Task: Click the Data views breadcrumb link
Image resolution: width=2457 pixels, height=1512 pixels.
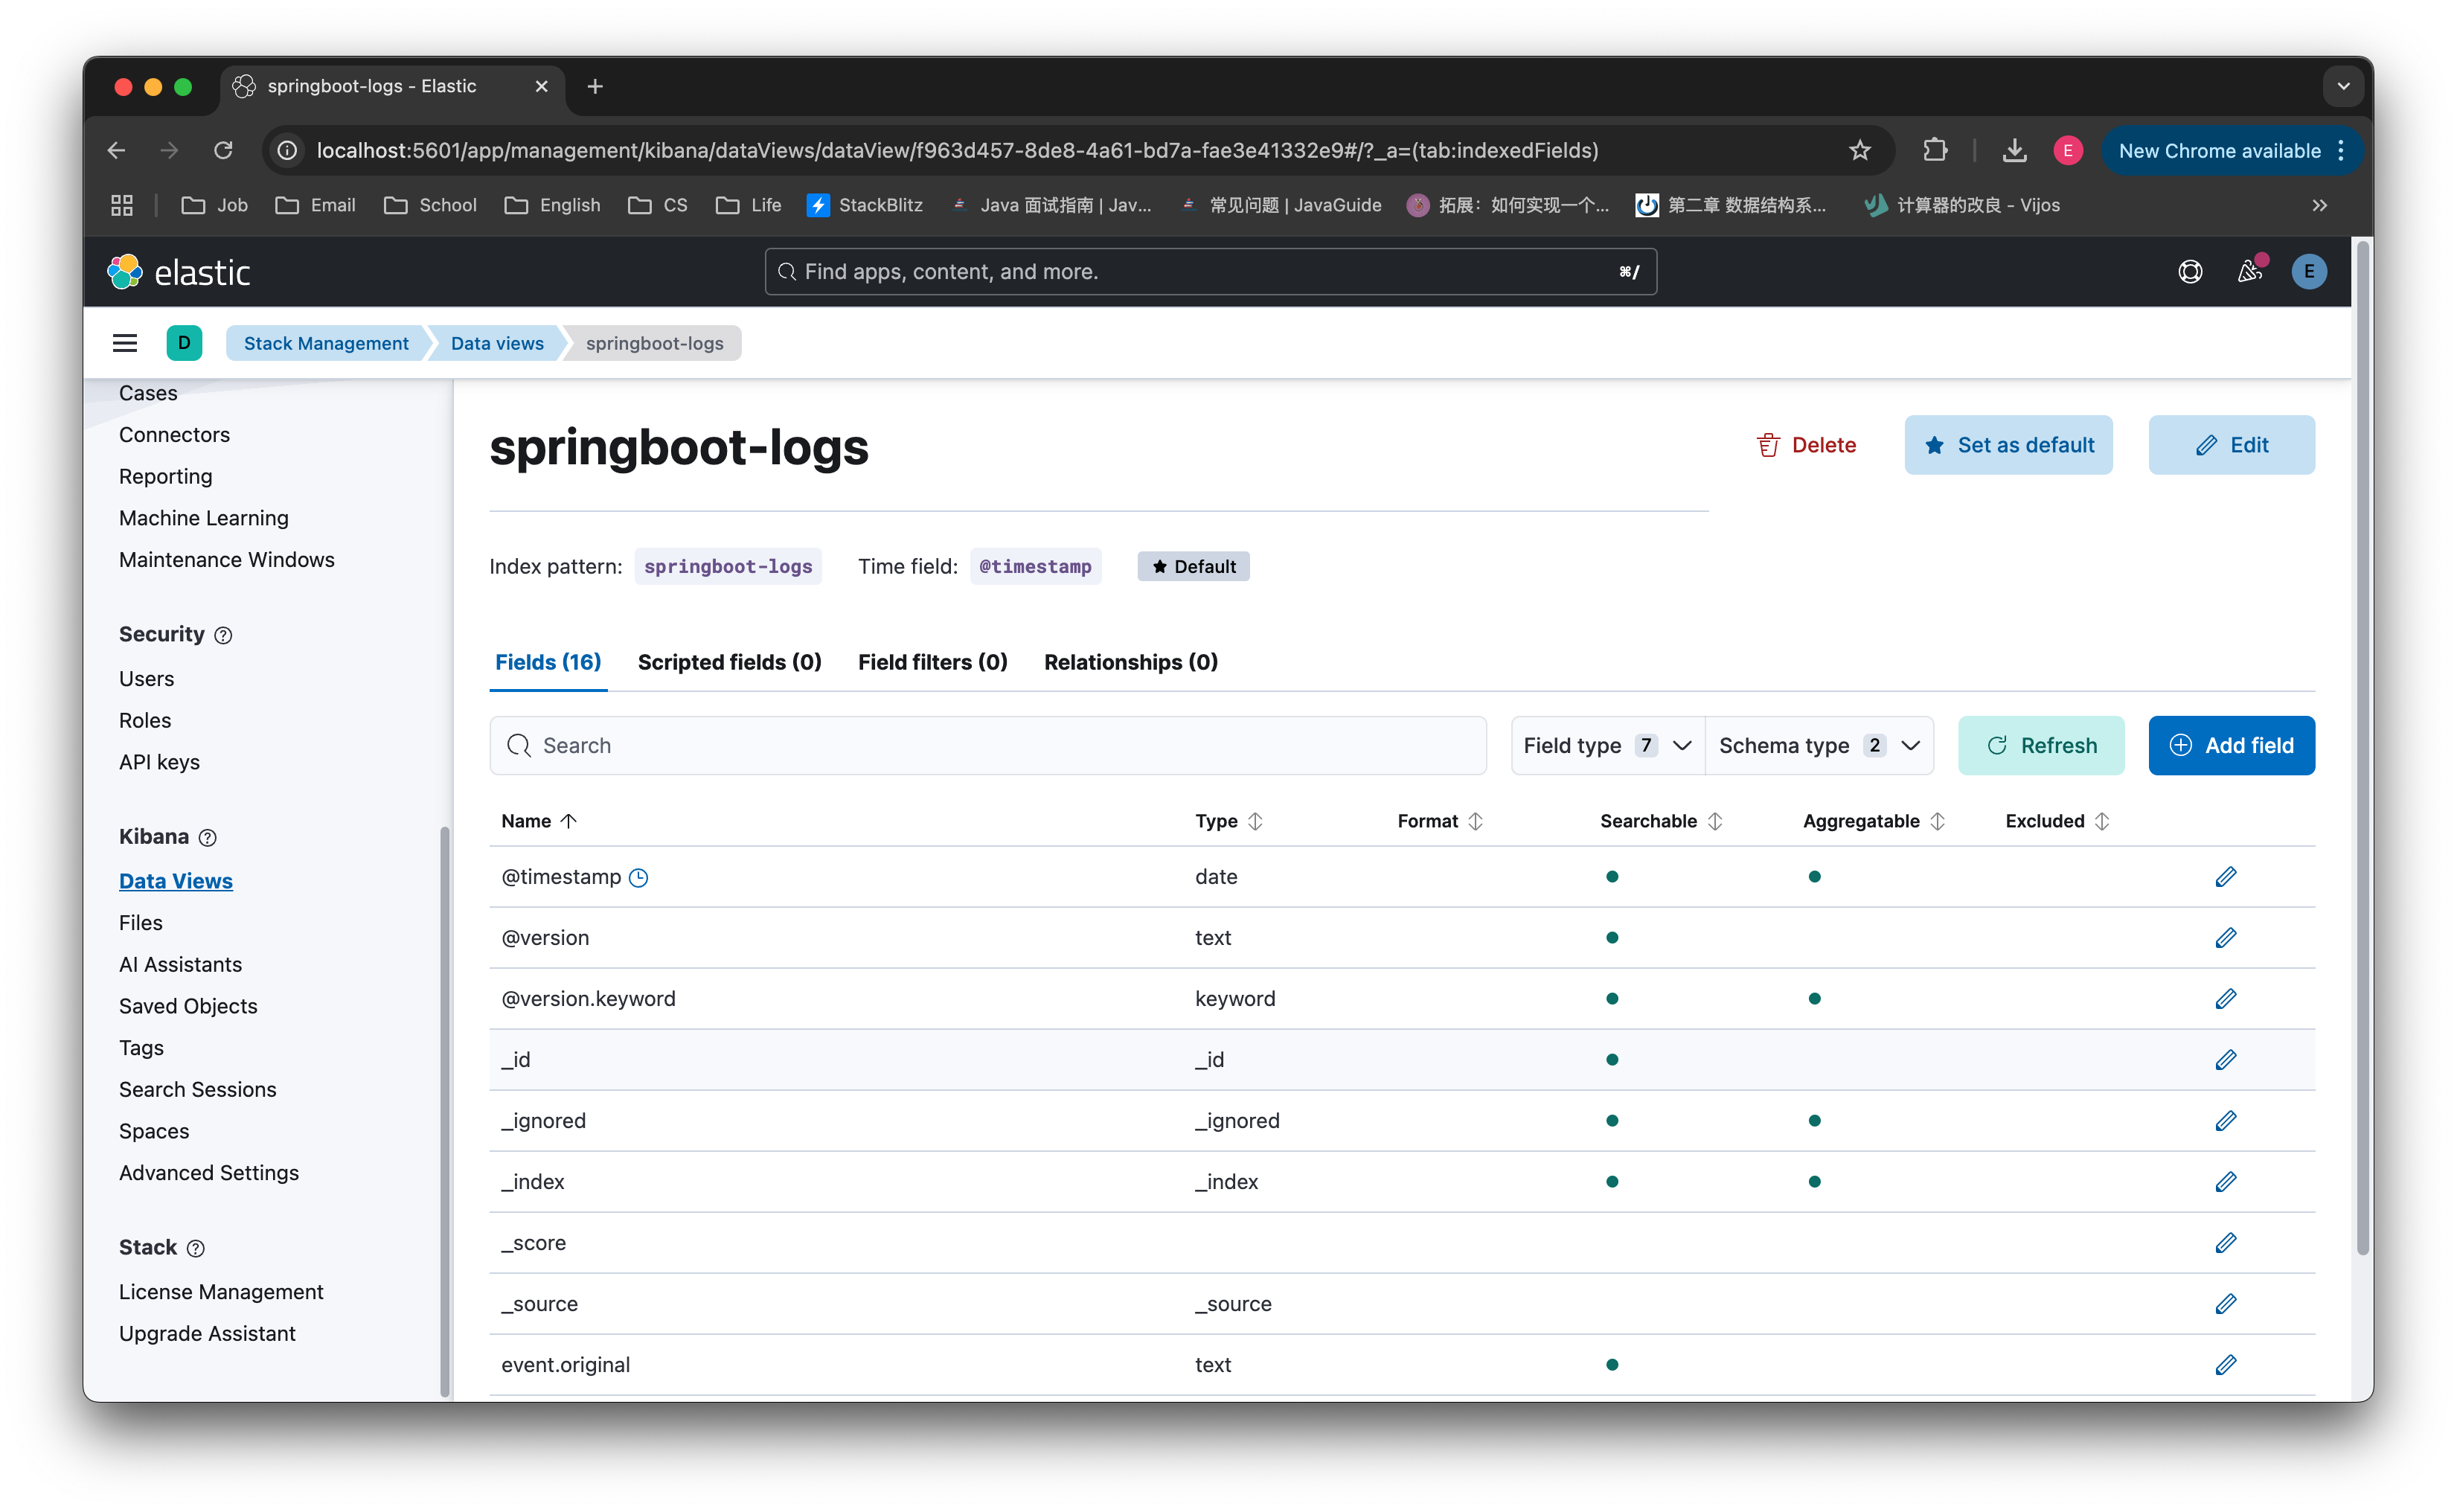Action: (x=497, y=343)
